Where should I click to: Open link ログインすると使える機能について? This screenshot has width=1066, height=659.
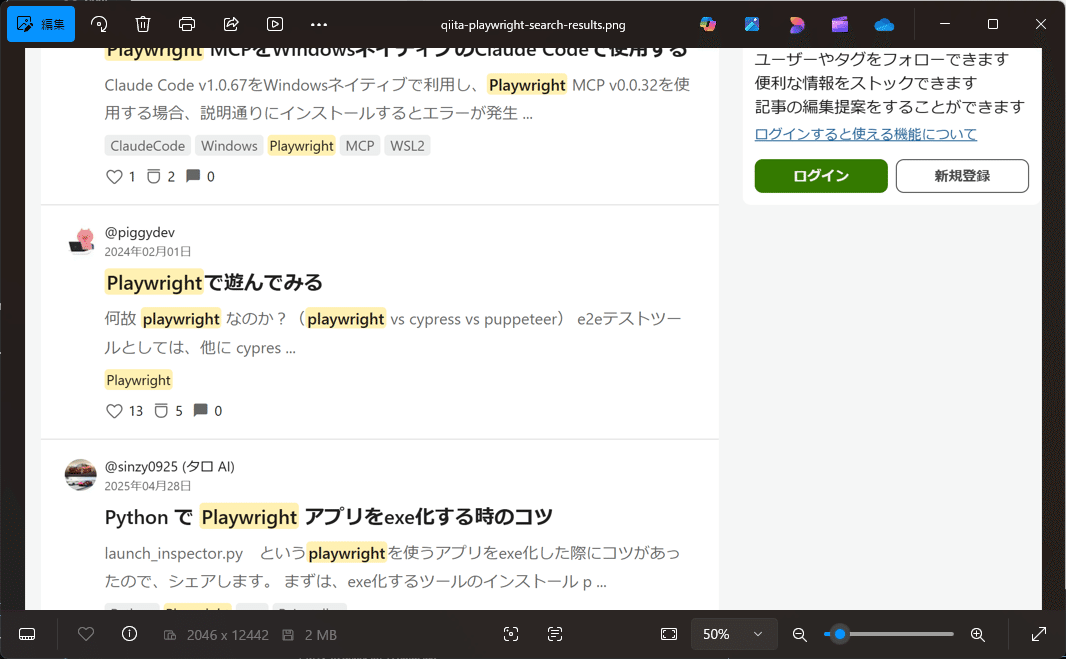click(865, 134)
